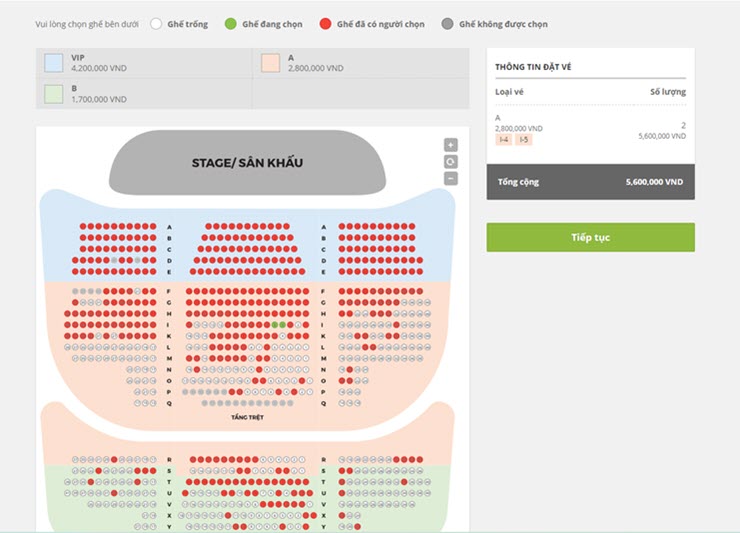Click the Tổng cộng total bar
The width and height of the screenshot is (740, 533).
[x=590, y=182]
